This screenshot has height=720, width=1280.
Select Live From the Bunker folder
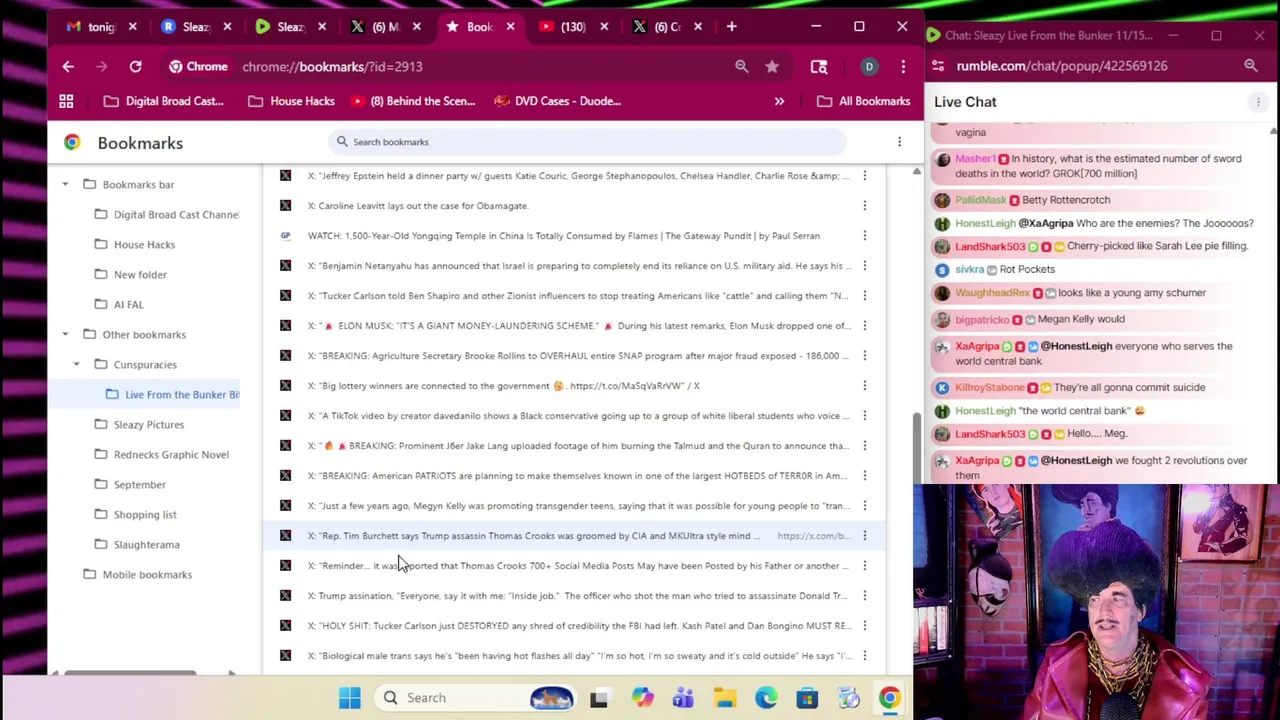[172, 394]
